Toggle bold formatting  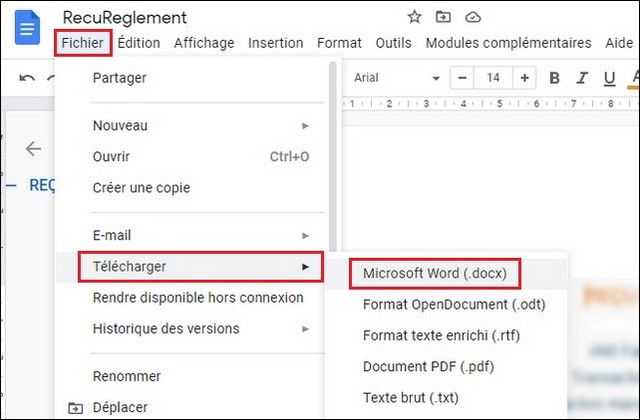[x=554, y=78]
